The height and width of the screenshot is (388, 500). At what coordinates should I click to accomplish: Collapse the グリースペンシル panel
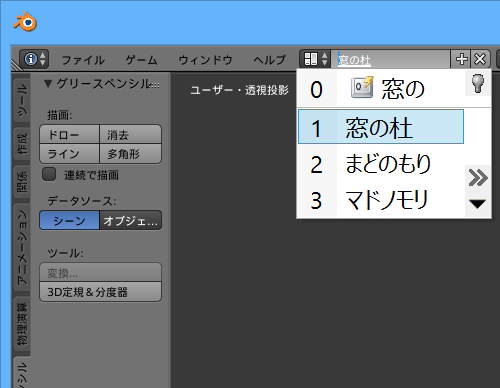(48, 84)
